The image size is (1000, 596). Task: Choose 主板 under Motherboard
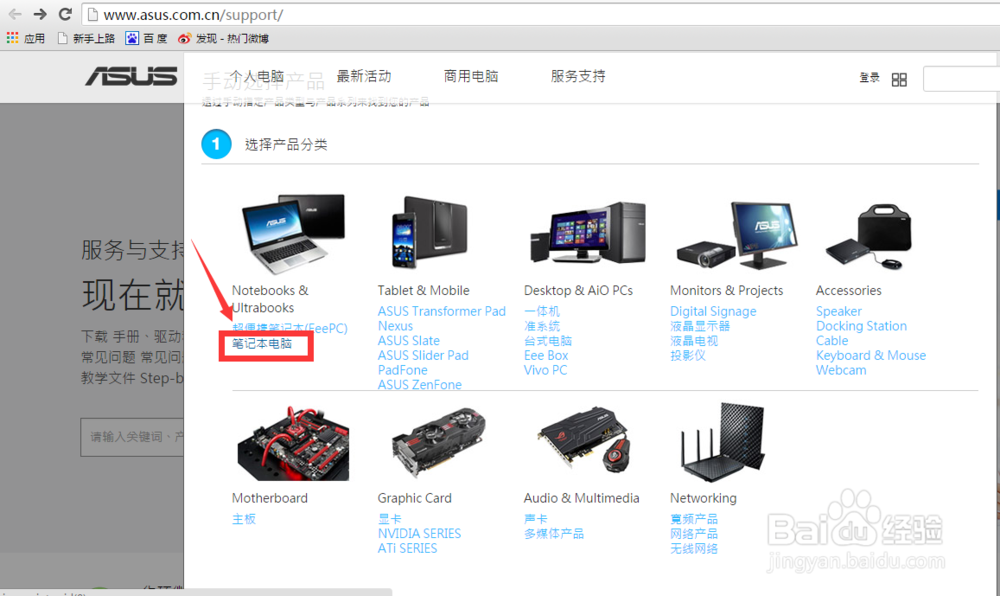coord(244,519)
